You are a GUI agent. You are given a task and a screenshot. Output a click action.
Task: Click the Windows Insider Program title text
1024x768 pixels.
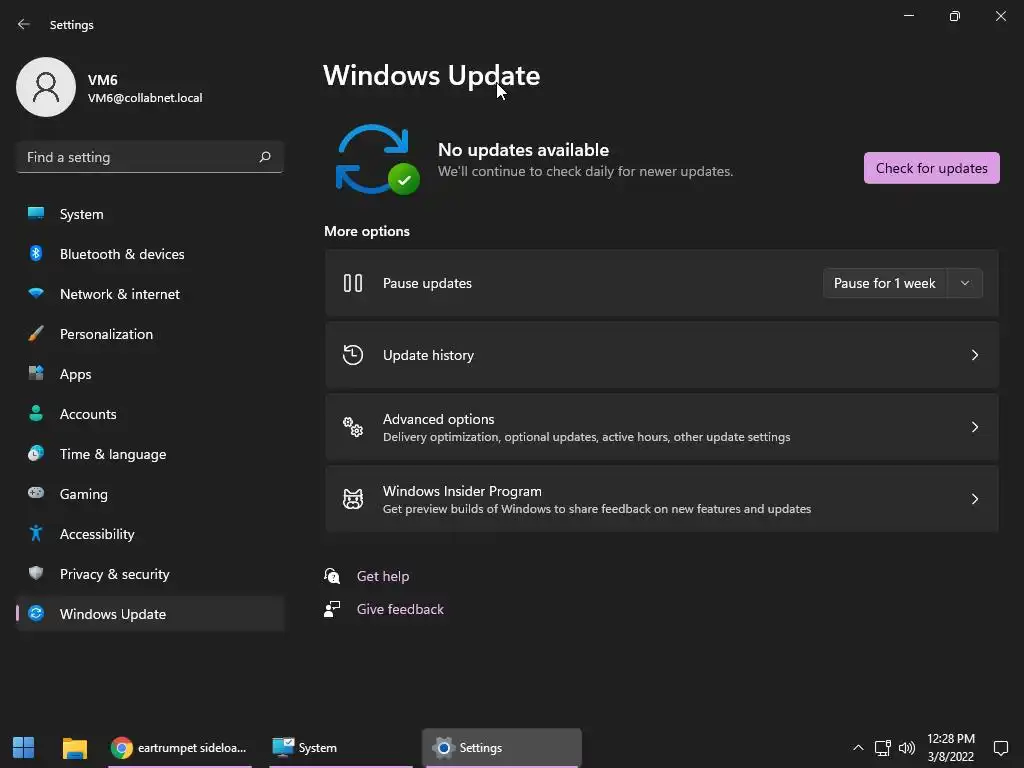pyautogui.click(x=462, y=491)
